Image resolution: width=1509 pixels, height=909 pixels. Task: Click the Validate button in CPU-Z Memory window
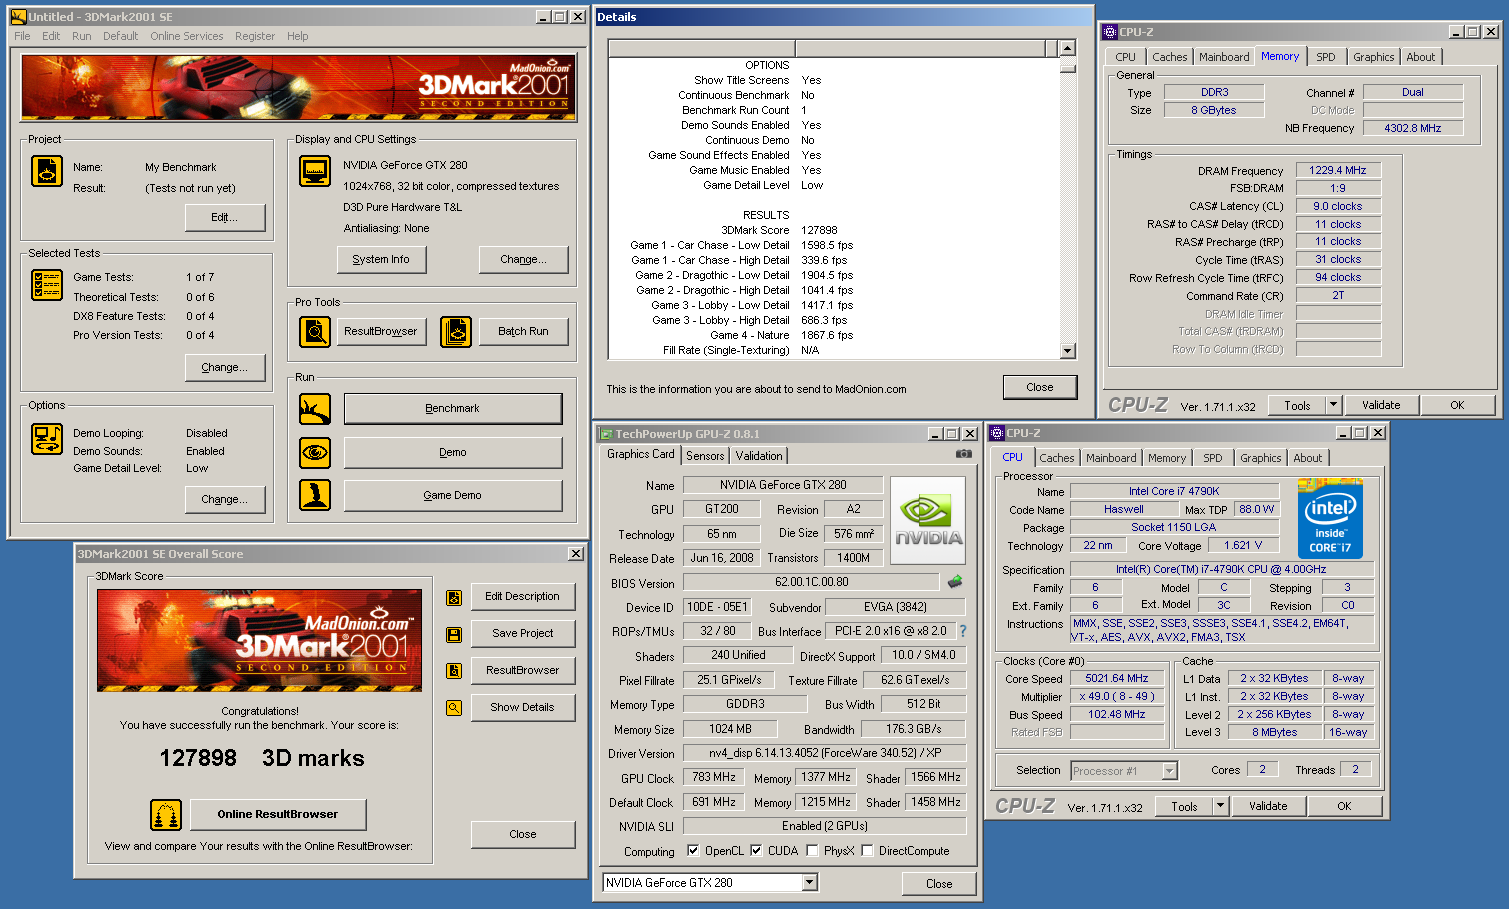click(1381, 405)
